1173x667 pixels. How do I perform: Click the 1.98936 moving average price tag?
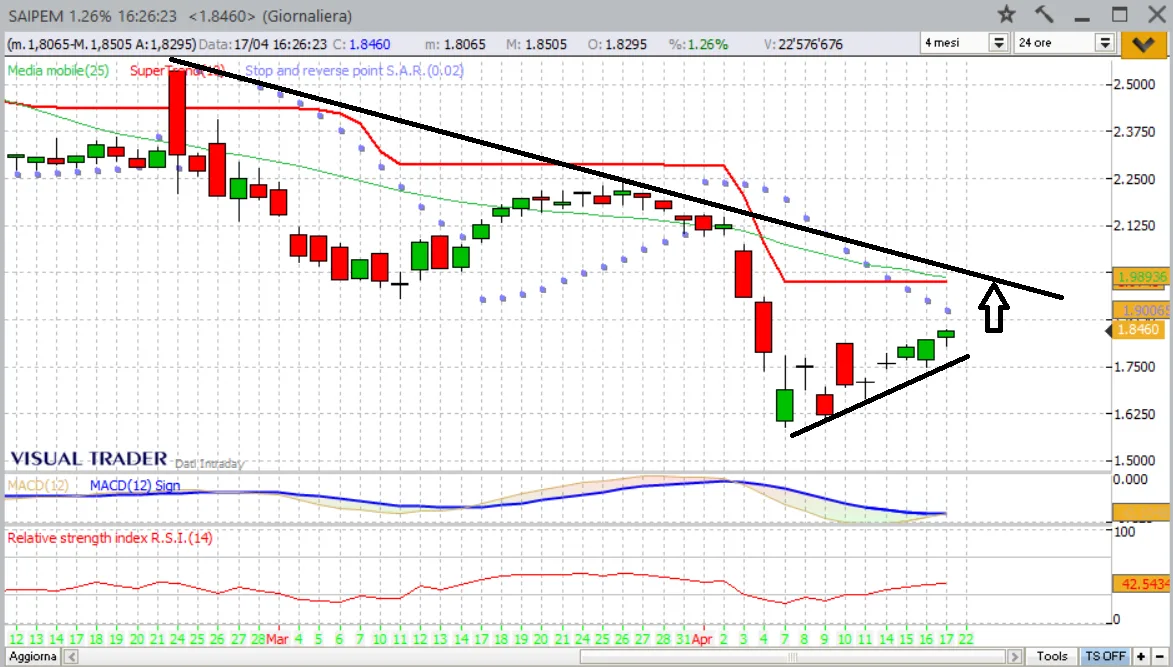1141,277
